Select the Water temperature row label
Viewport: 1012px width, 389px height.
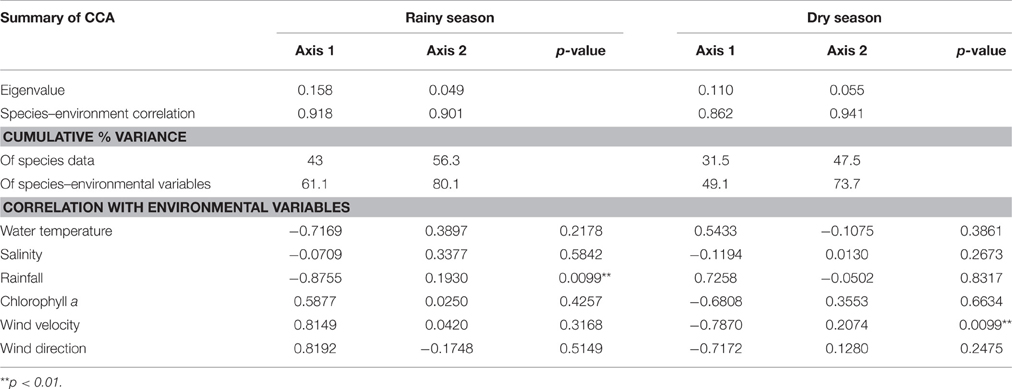point(52,230)
